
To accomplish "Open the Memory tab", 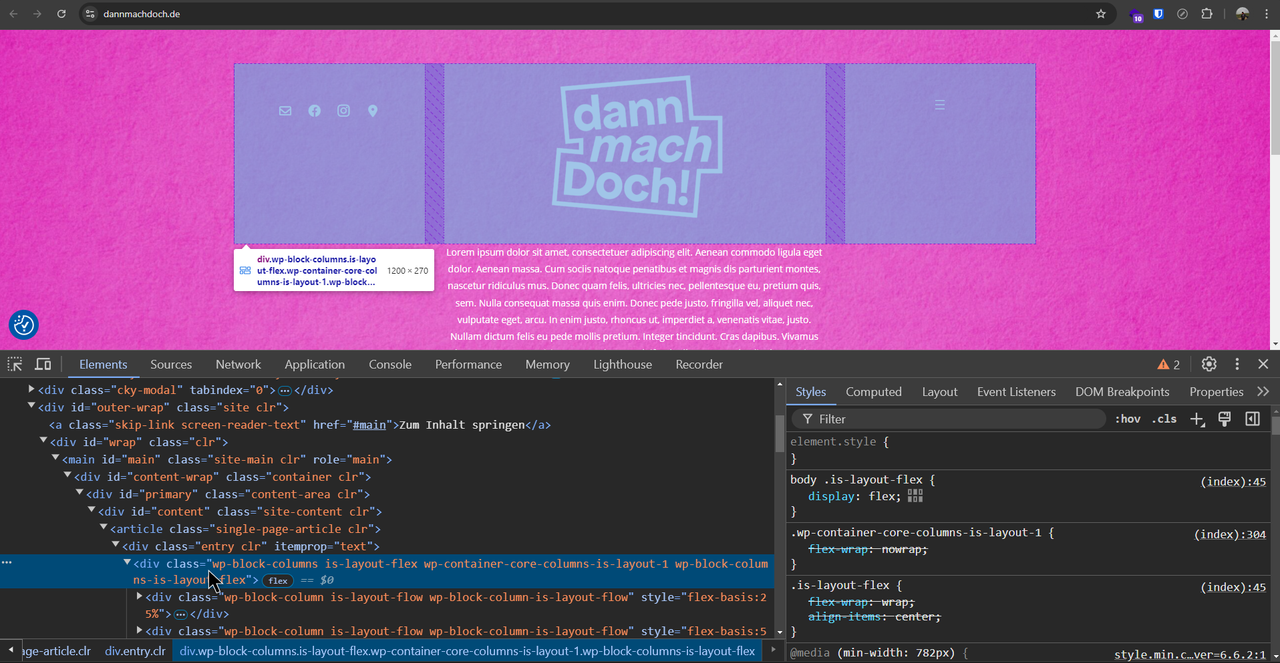I will tap(547, 364).
